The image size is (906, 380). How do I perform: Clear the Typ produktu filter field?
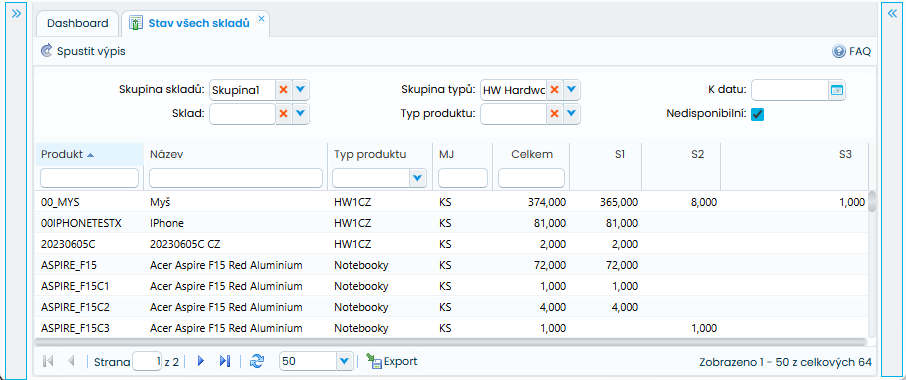(x=554, y=114)
